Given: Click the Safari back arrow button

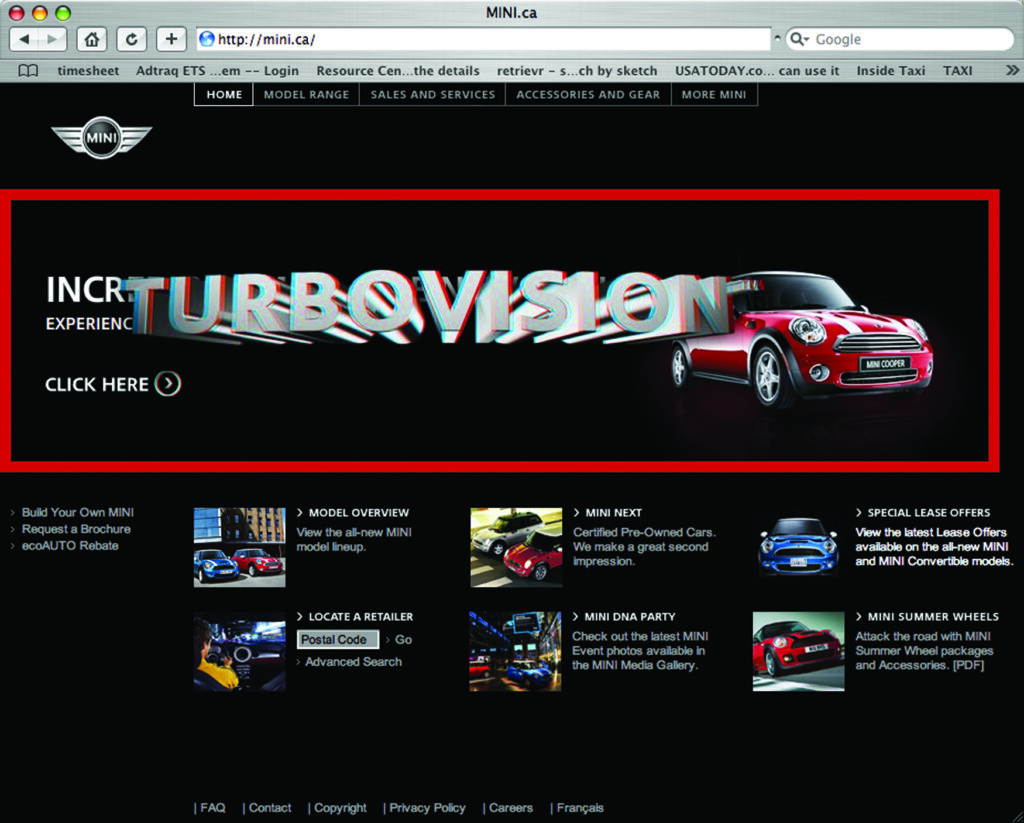Looking at the screenshot, I should 24,39.
